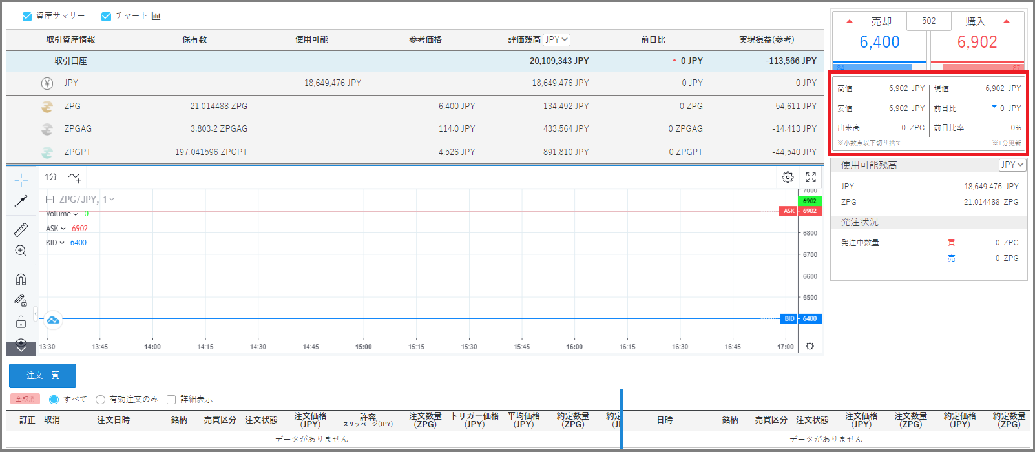Open the 1分 chart interval selector
1035x452 pixels.
51,177
